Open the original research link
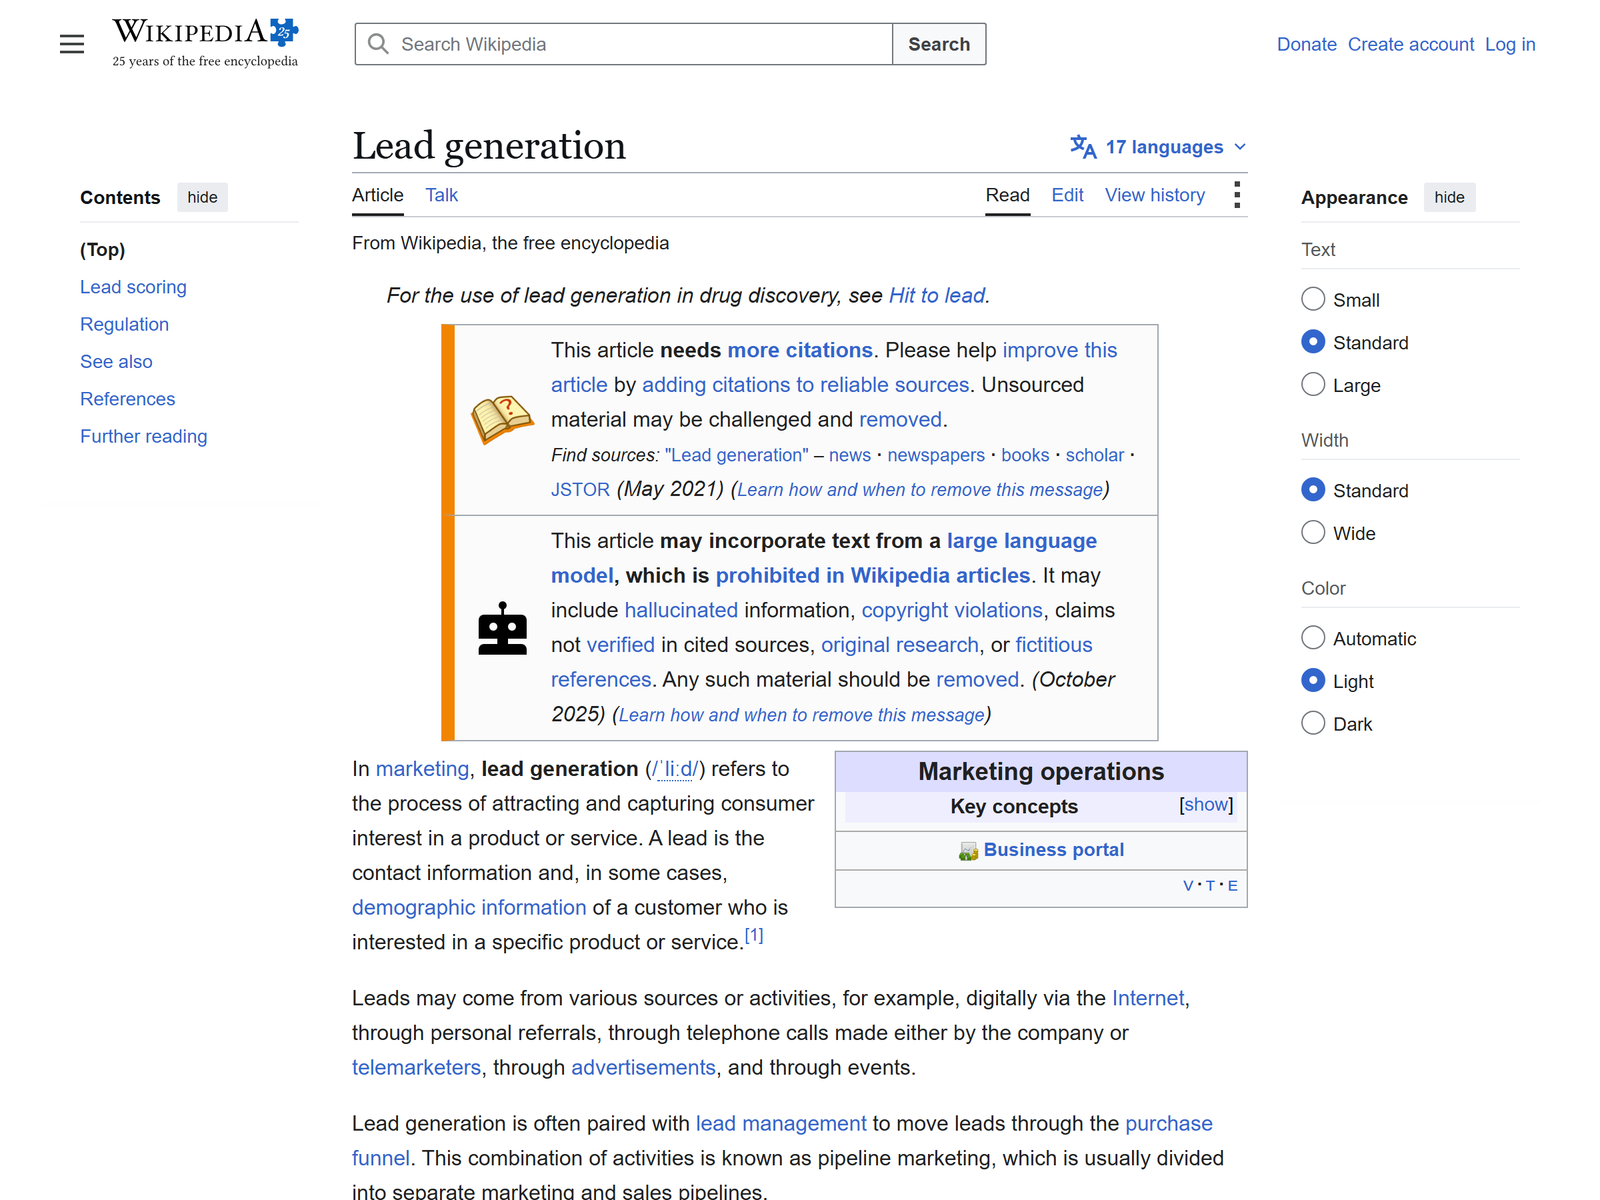 pos(900,645)
